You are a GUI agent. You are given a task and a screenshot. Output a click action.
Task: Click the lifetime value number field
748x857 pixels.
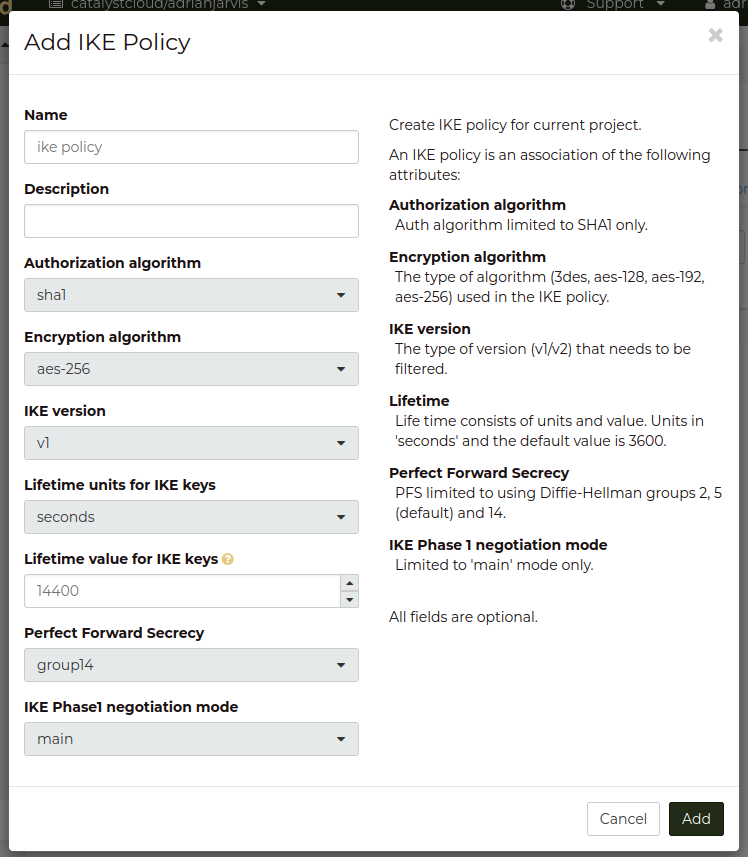[180, 591]
